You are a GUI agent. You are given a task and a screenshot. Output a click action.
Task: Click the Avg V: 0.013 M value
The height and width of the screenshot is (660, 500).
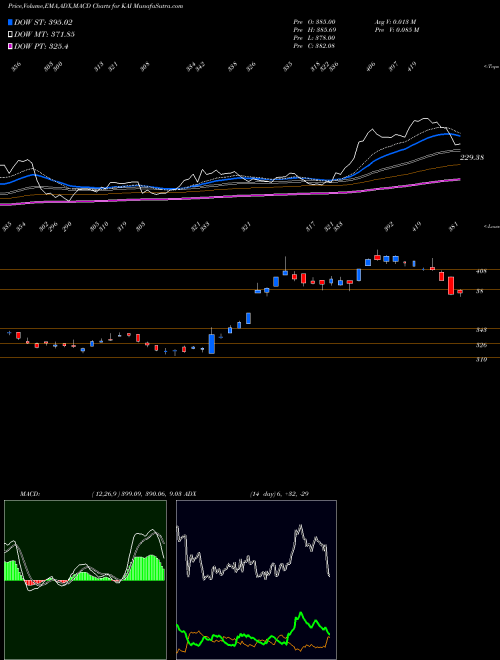[x=396, y=22]
